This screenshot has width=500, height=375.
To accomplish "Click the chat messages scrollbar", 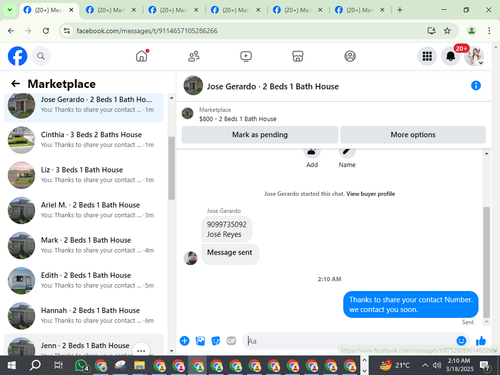I will (x=486, y=262).
